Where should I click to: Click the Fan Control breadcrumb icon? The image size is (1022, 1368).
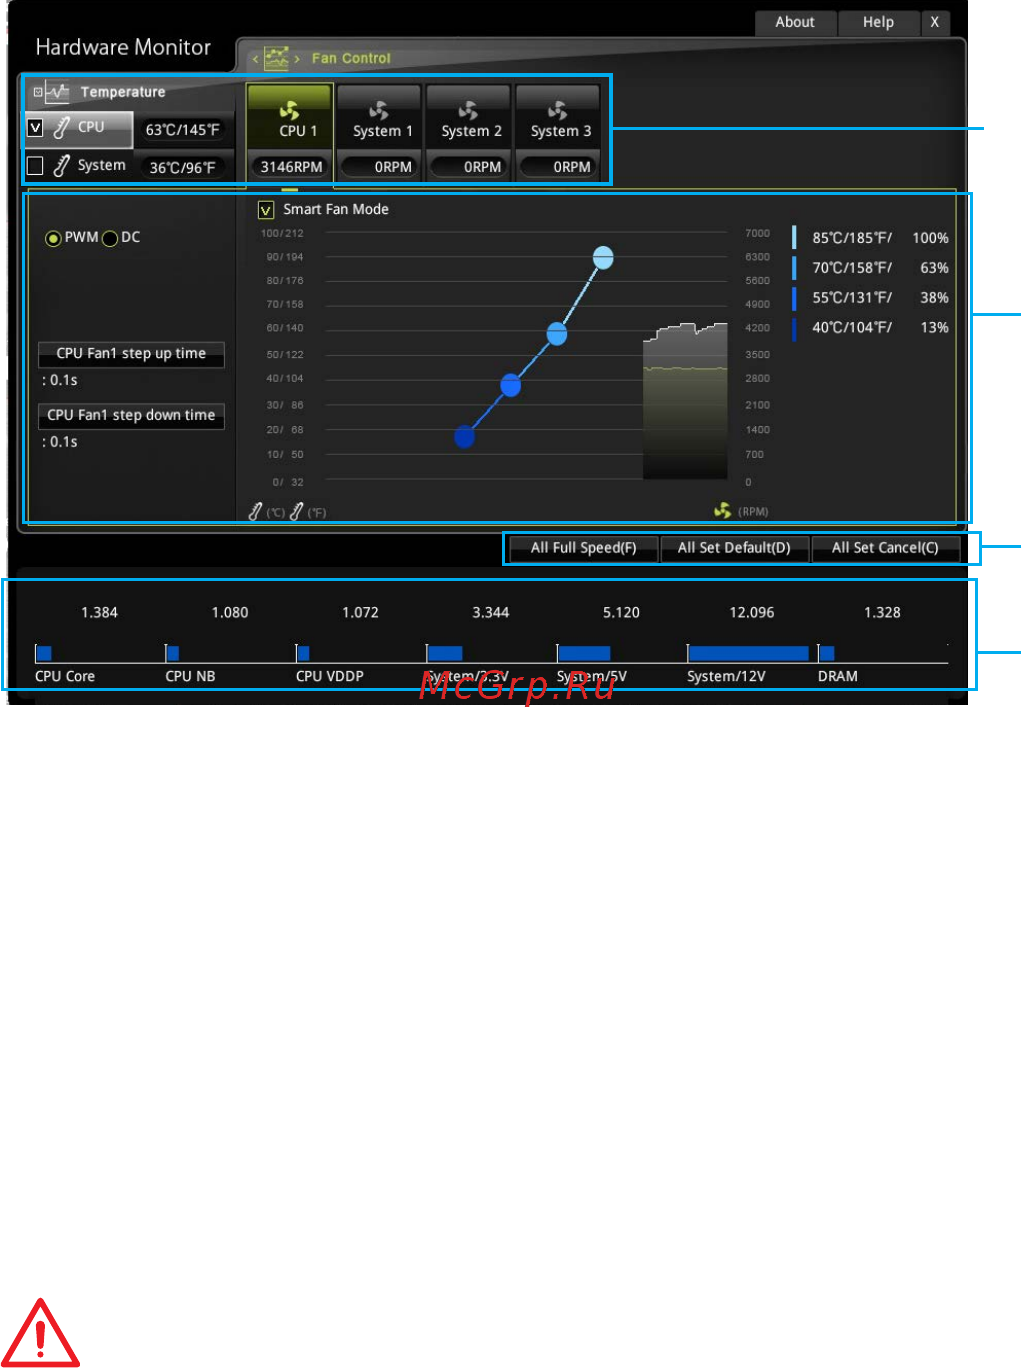pyautogui.click(x=276, y=58)
